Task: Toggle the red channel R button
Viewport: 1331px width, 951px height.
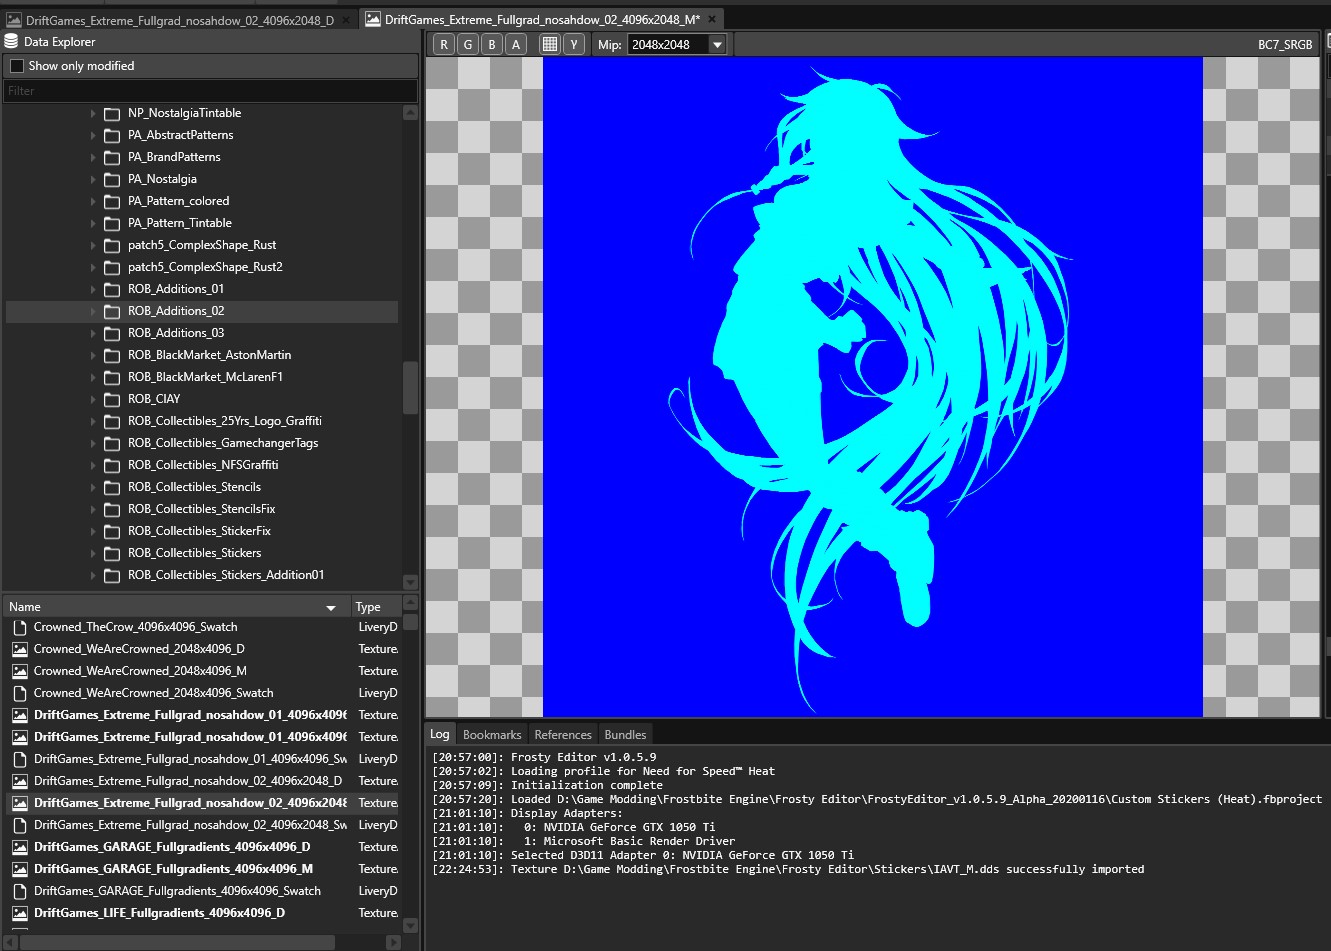Action: pos(443,44)
